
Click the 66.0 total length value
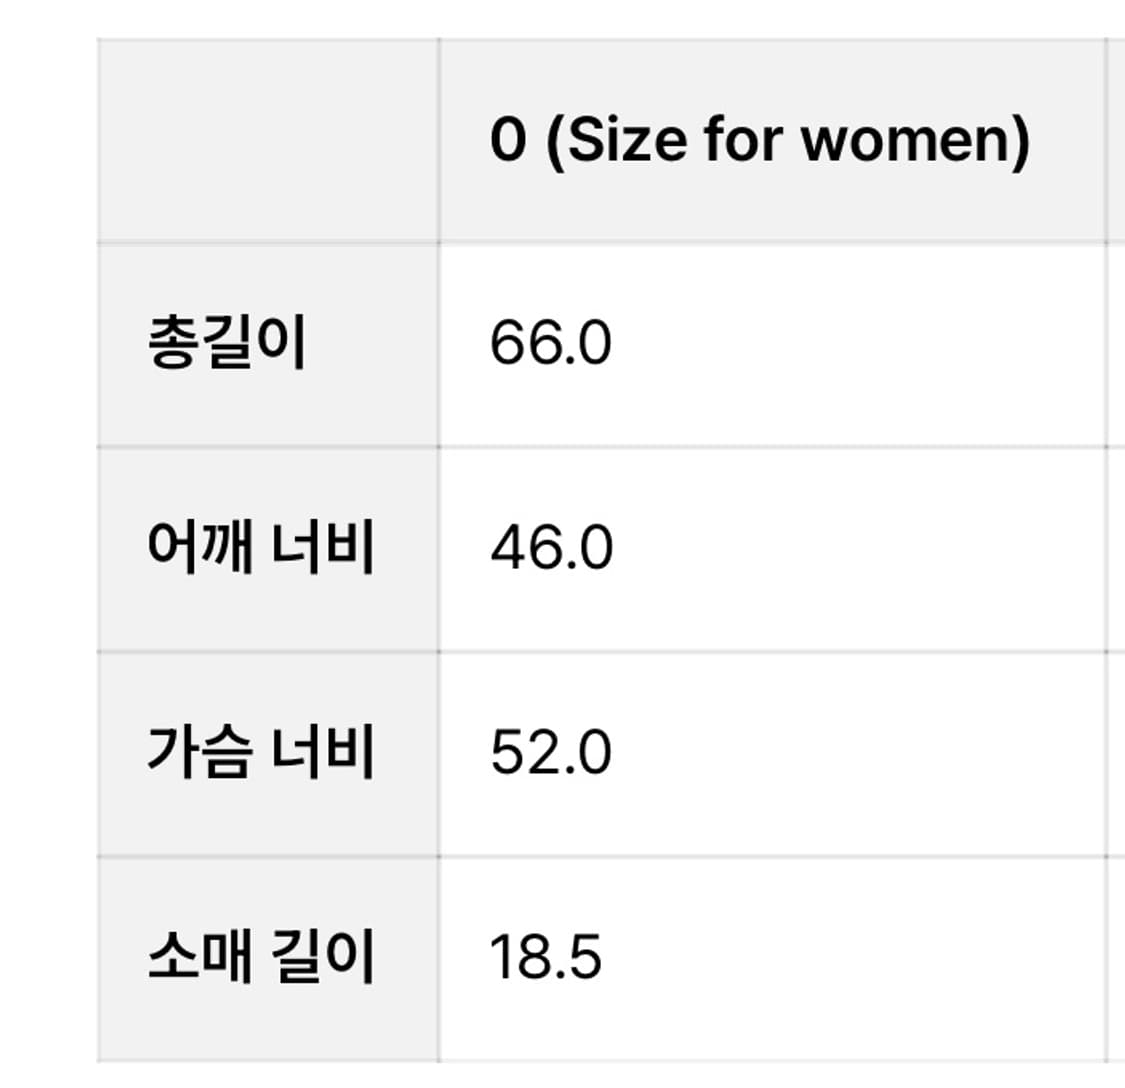tap(550, 343)
